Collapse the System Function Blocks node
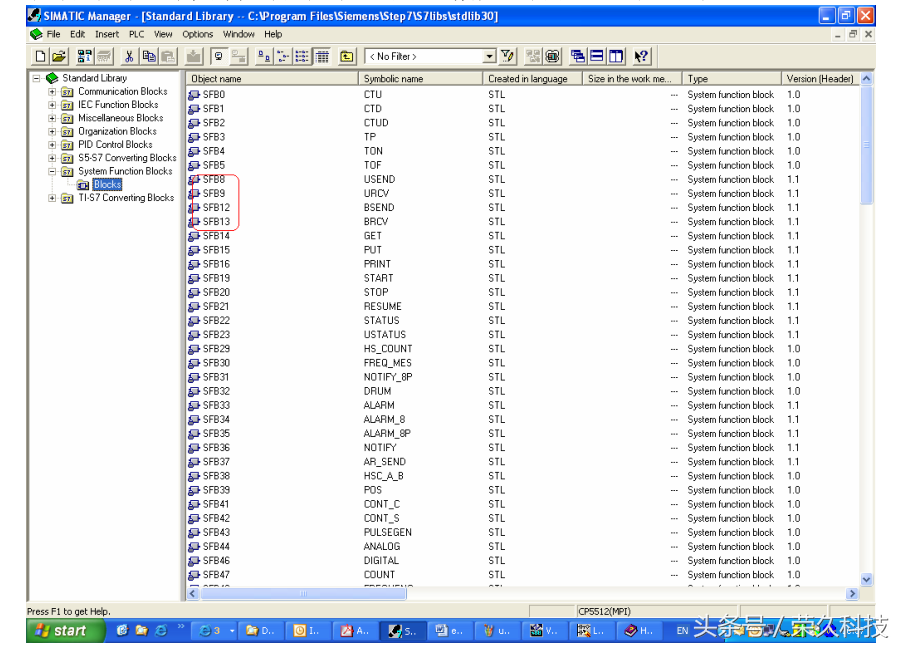The width and height of the screenshot is (904, 648). click(x=52, y=172)
